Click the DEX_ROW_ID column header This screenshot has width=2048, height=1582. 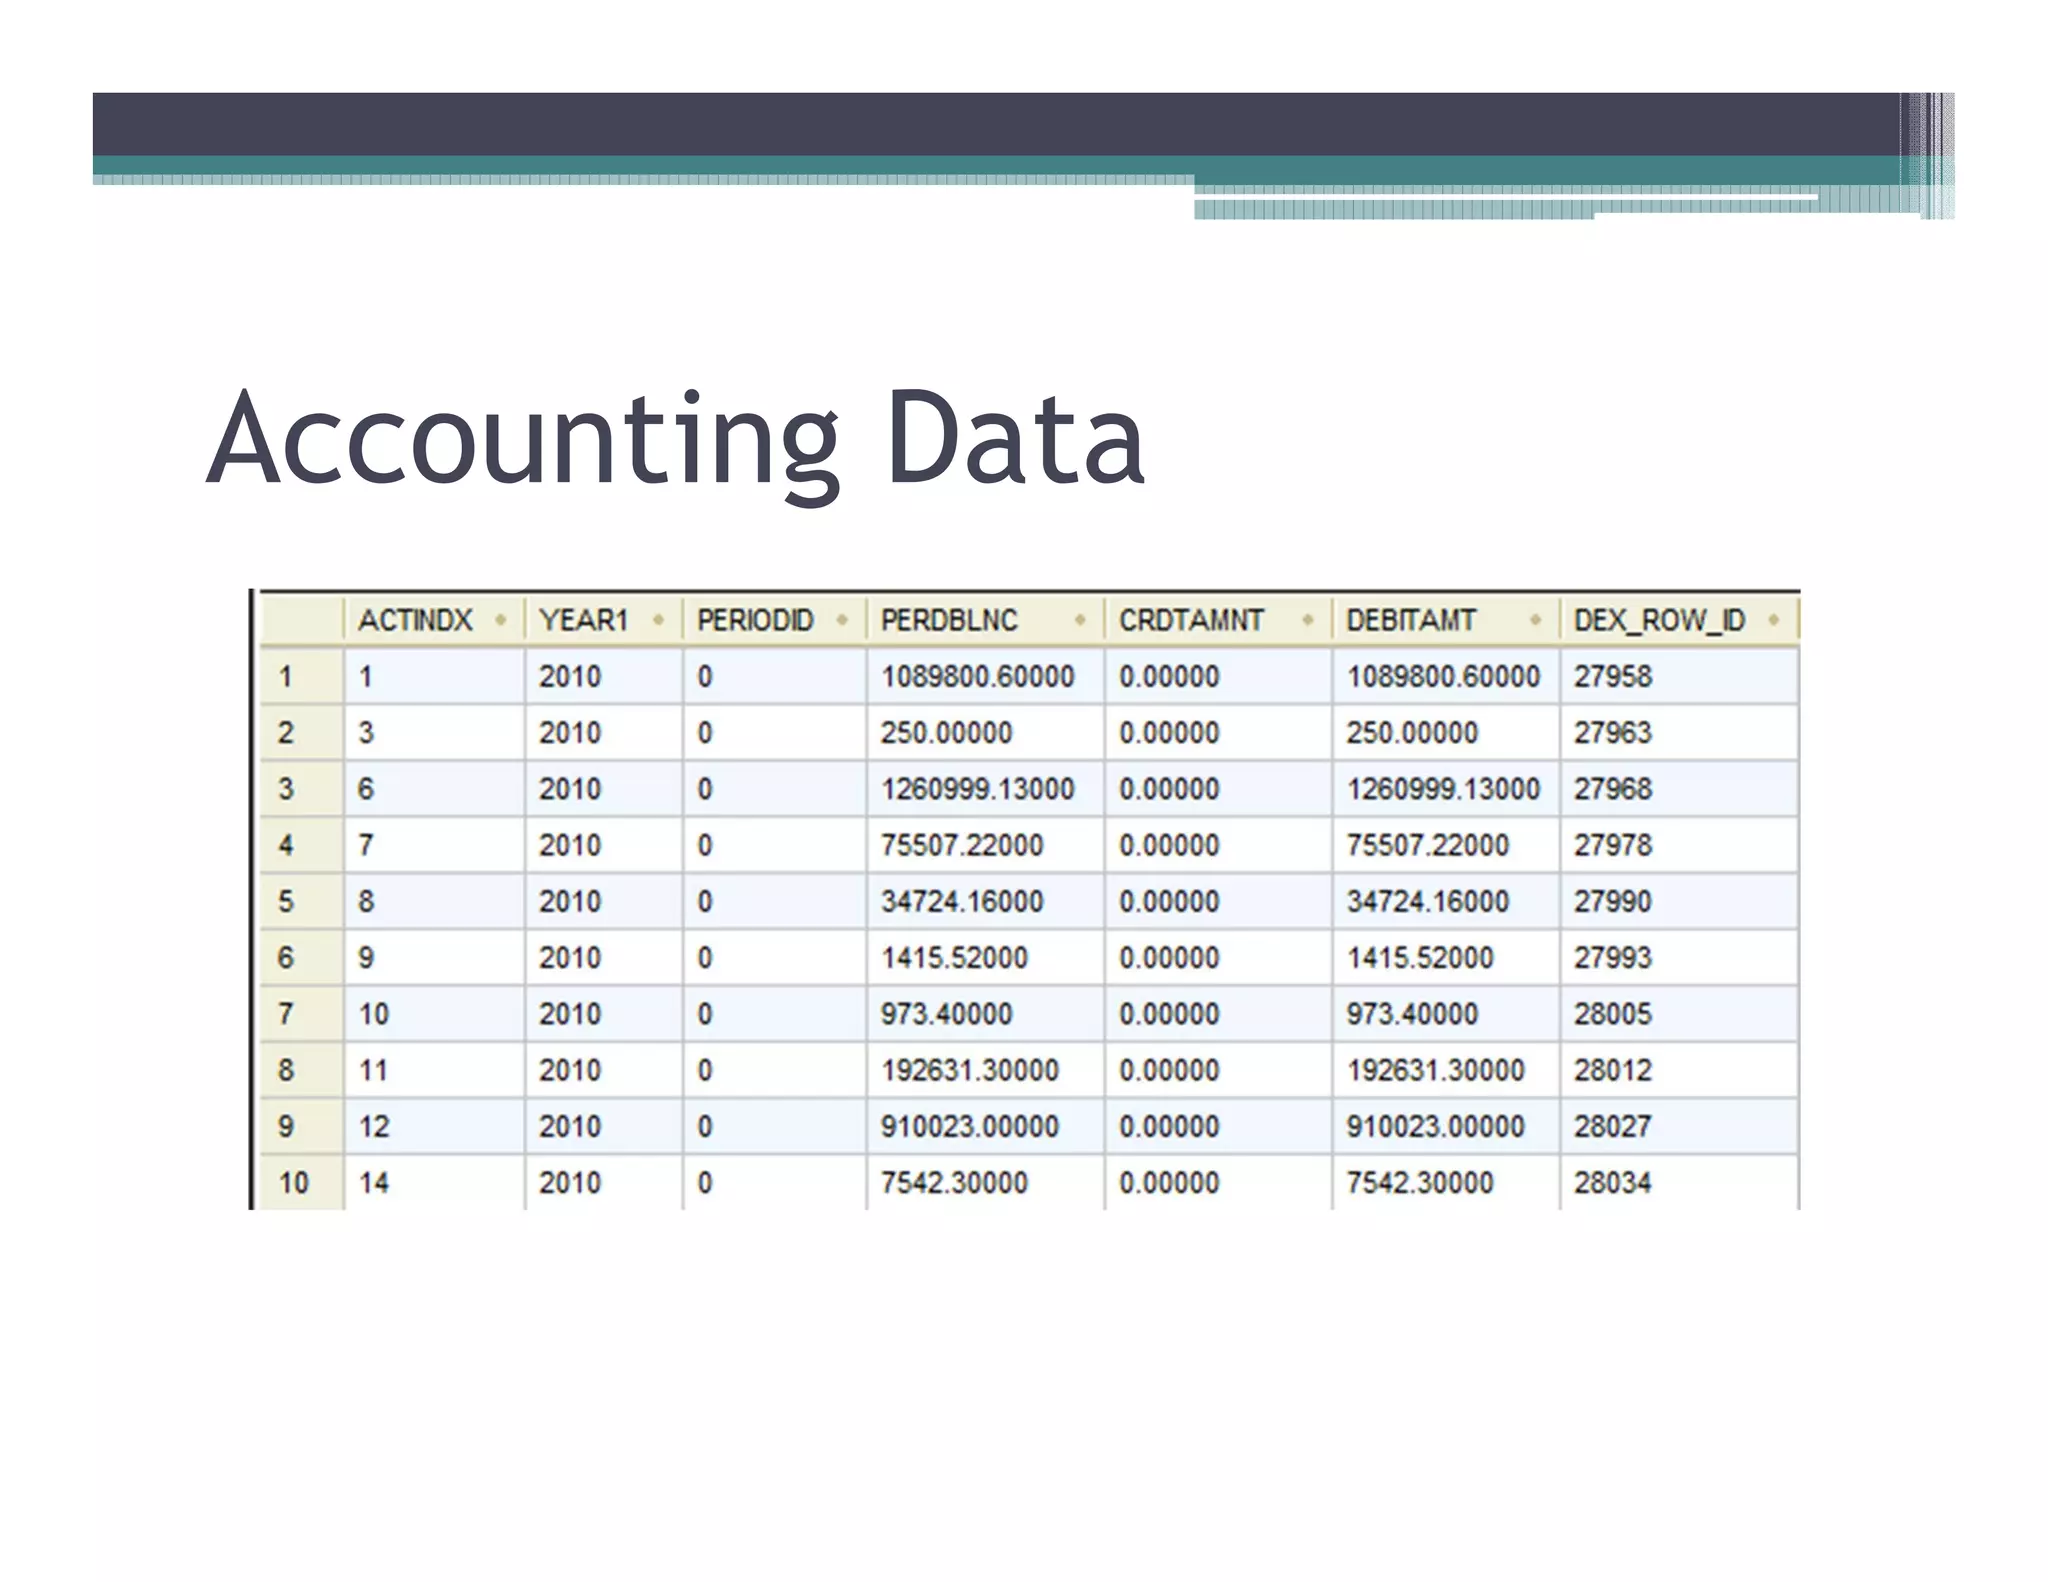point(1679,620)
